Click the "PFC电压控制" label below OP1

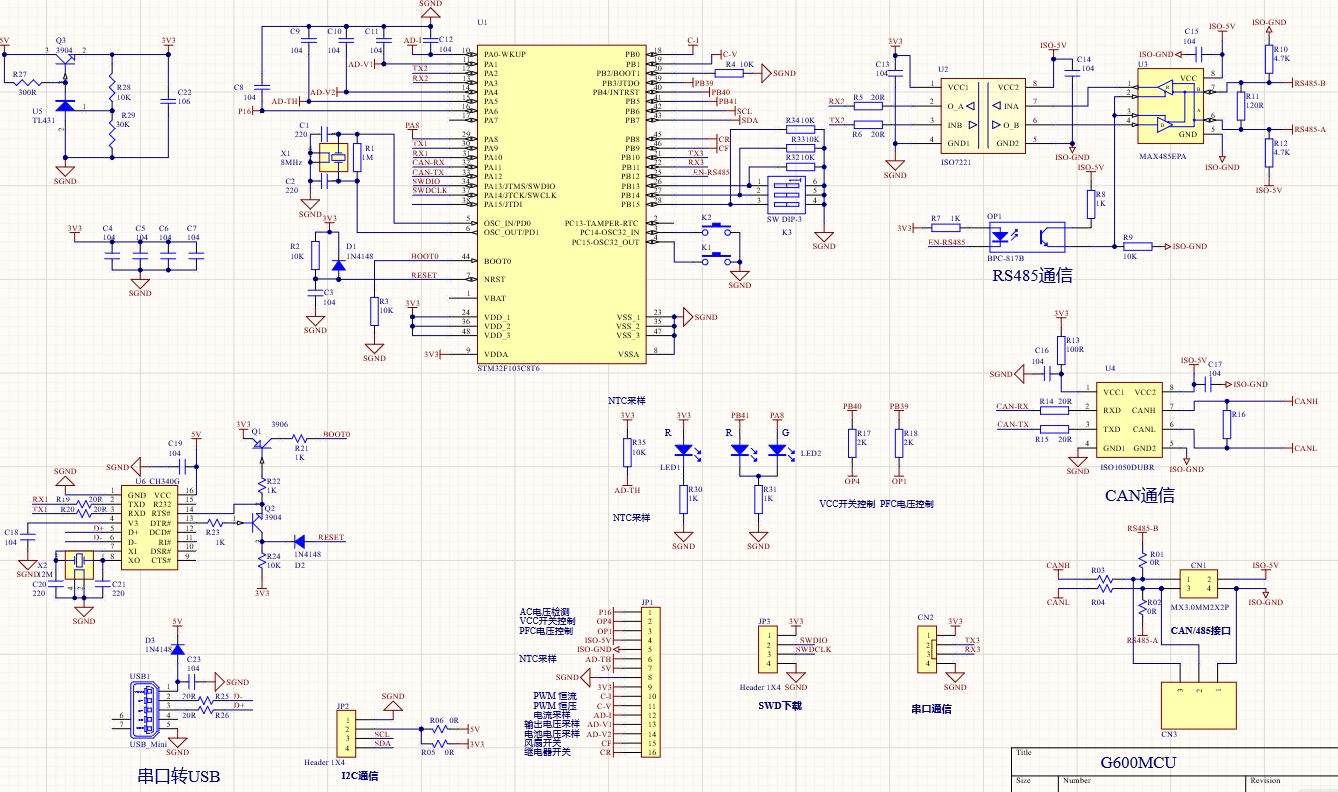pos(907,504)
